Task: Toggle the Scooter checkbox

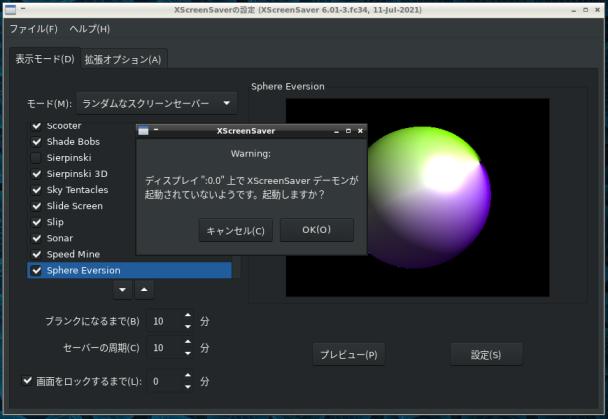Action: (x=36, y=126)
